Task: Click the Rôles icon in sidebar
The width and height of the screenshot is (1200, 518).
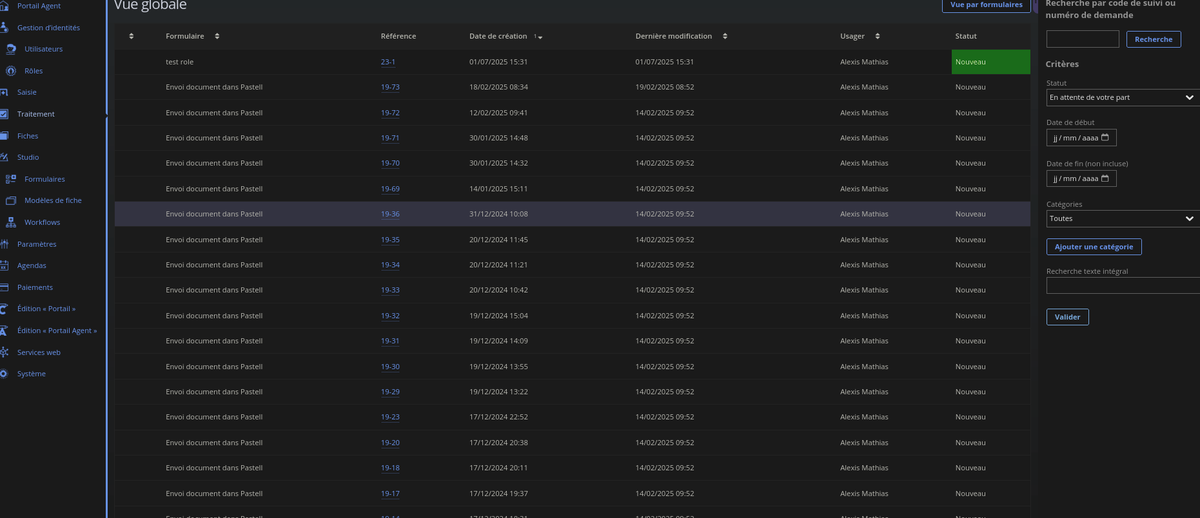Action: [11, 71]
